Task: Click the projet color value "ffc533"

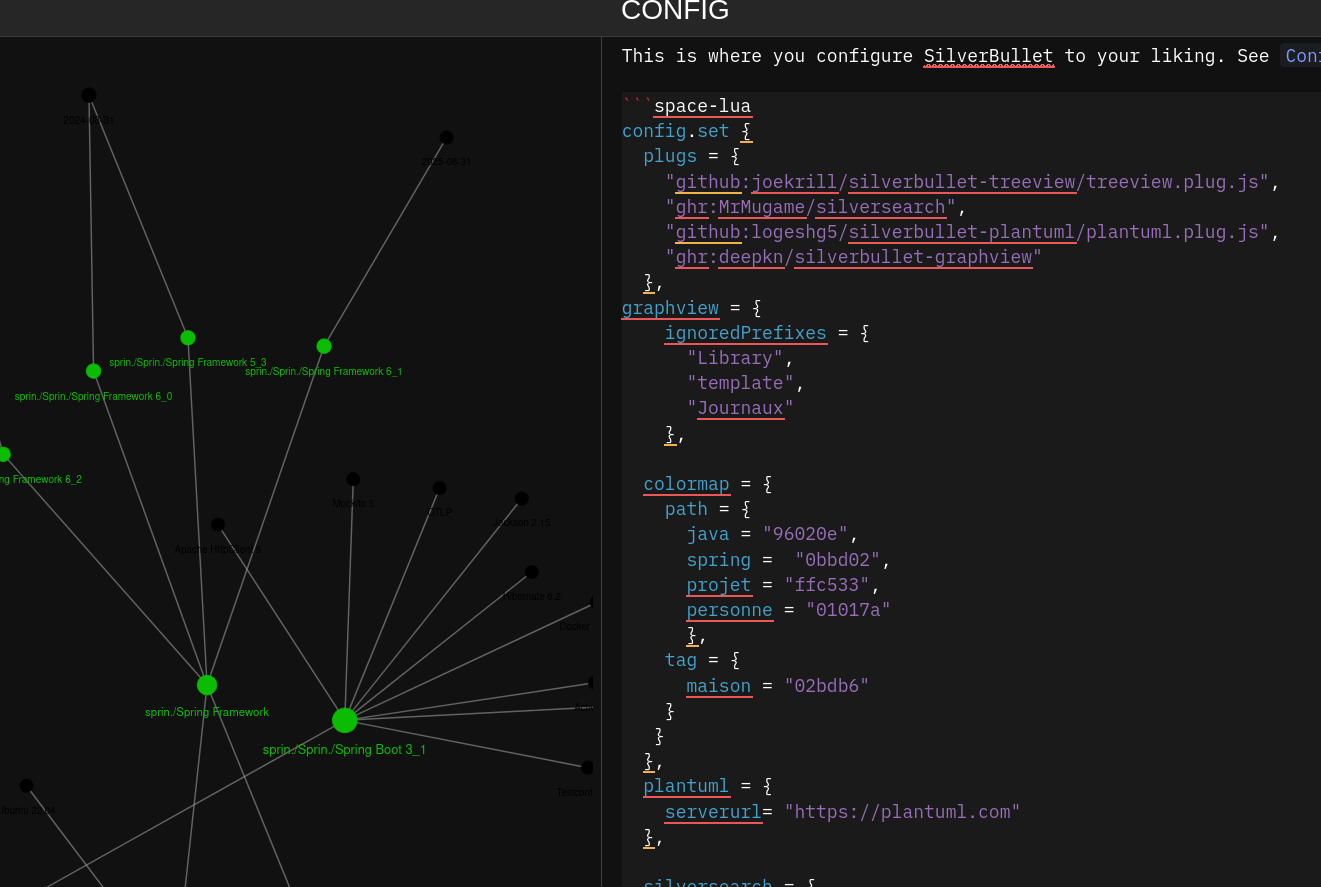Action: tap(826, 585)
